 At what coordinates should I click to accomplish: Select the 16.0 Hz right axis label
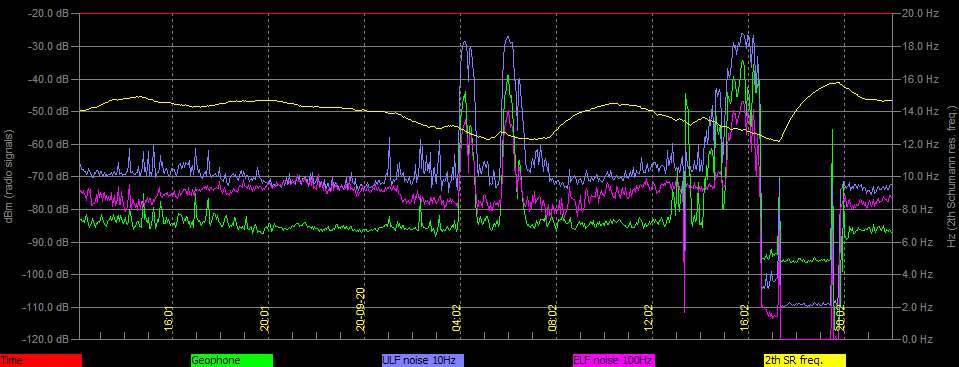(x=920, y=79)
